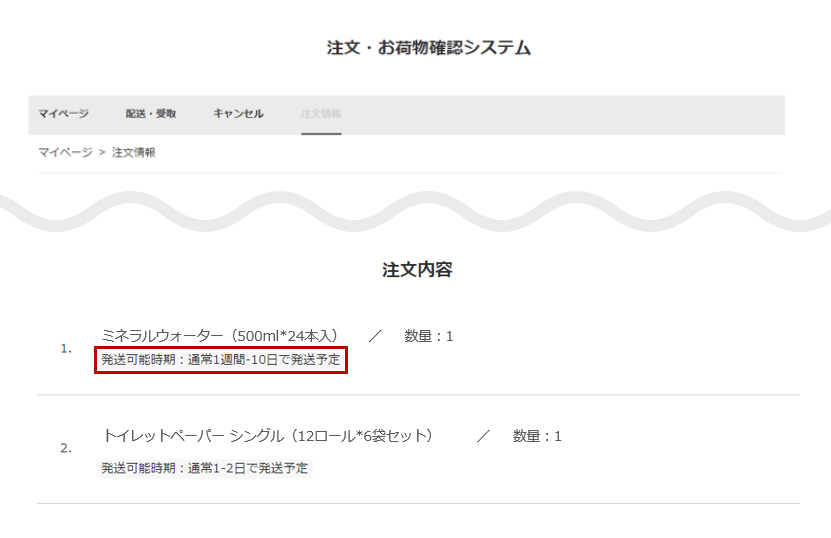This screenshot has height=538, width=831.
Task: Switch to the 配送・受取 tab
Action: click(151, 113)
